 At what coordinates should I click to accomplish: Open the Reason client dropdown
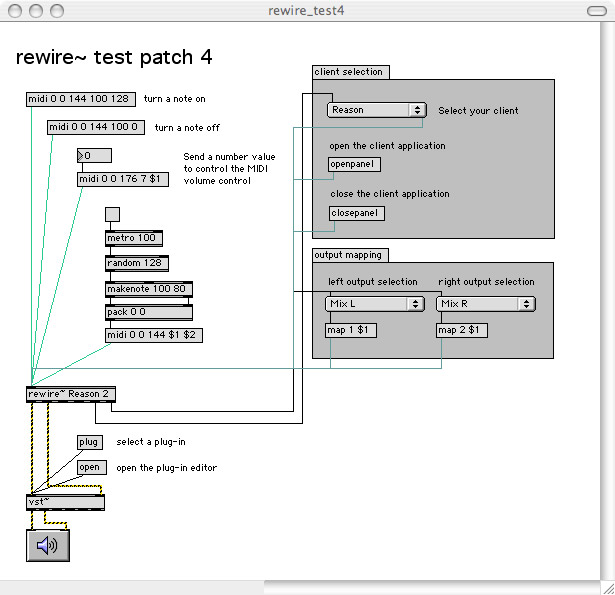click(377, 110)
